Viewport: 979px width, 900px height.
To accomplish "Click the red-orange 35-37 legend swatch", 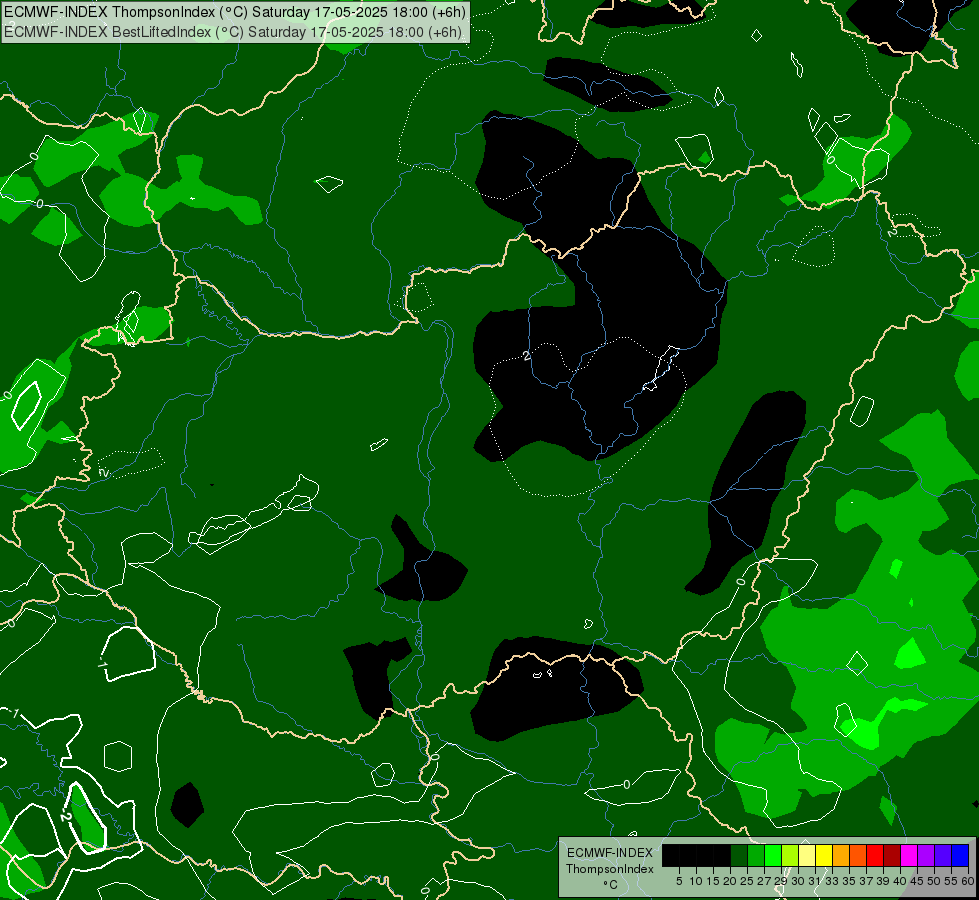I will [x=858, y=855].
